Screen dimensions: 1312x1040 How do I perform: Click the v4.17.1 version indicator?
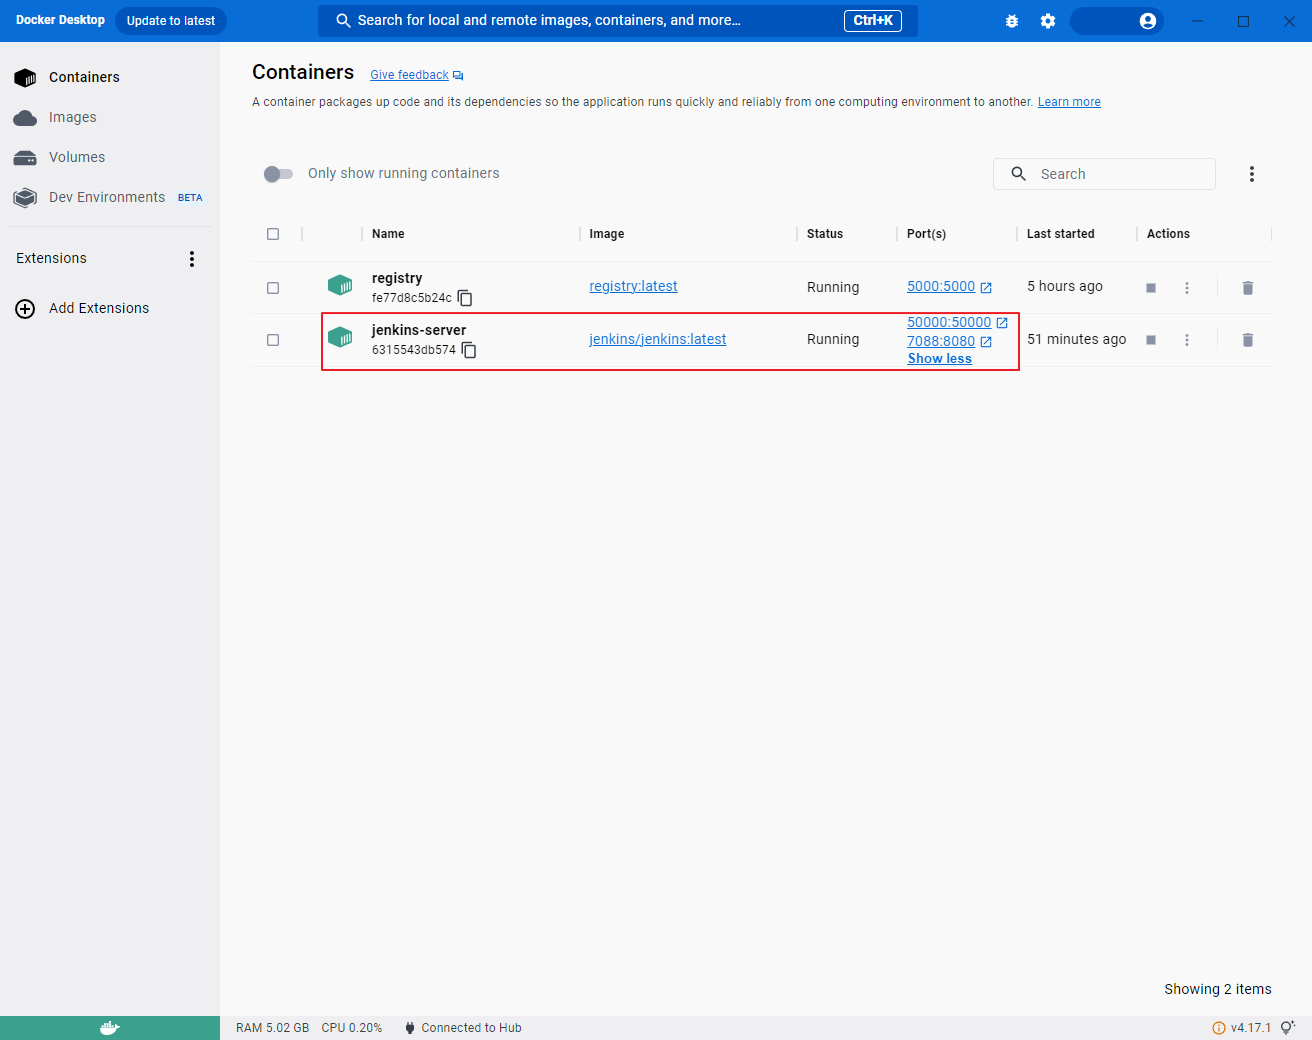[1241, 1028]
